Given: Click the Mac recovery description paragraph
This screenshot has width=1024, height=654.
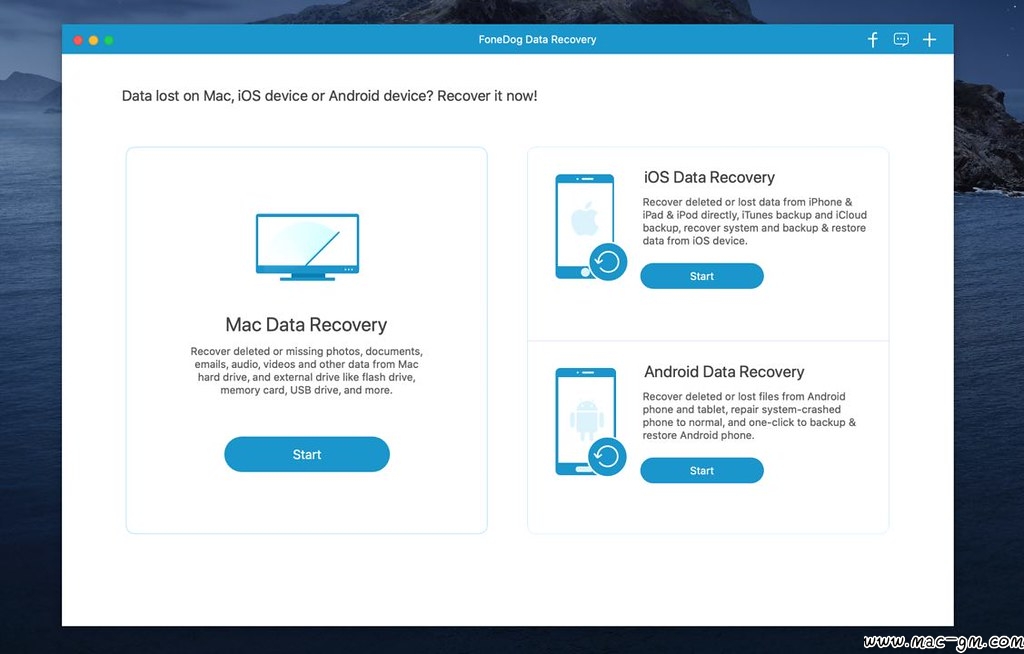Looking at the screenshot, I should point(306,370).
